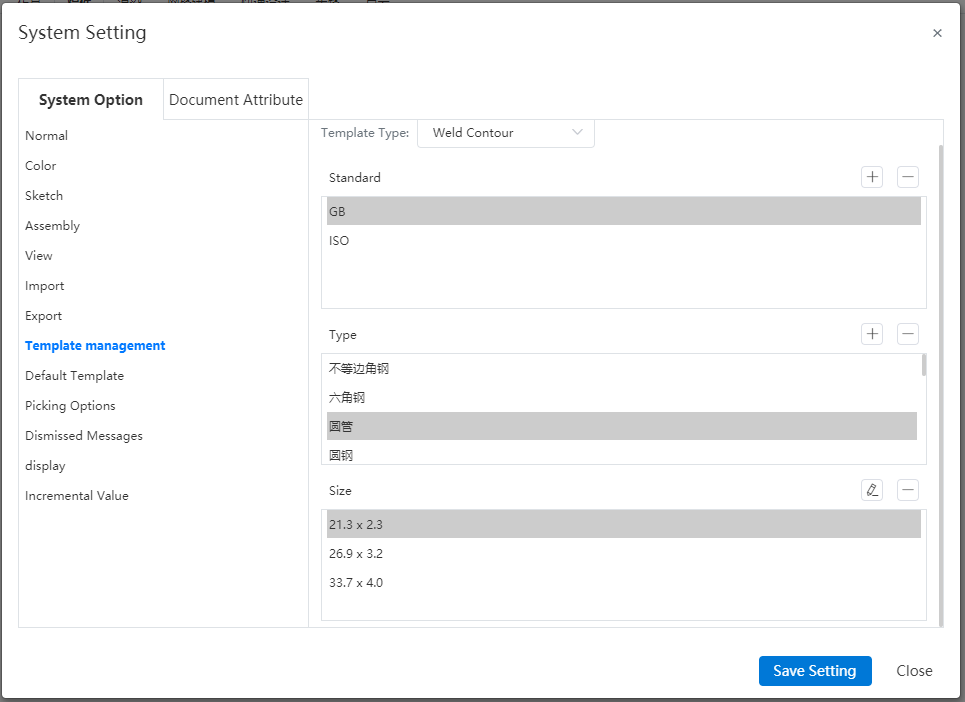
Task: Switch to Document Attribute tab
Action: pyautogui.click(x=236, y=100)
